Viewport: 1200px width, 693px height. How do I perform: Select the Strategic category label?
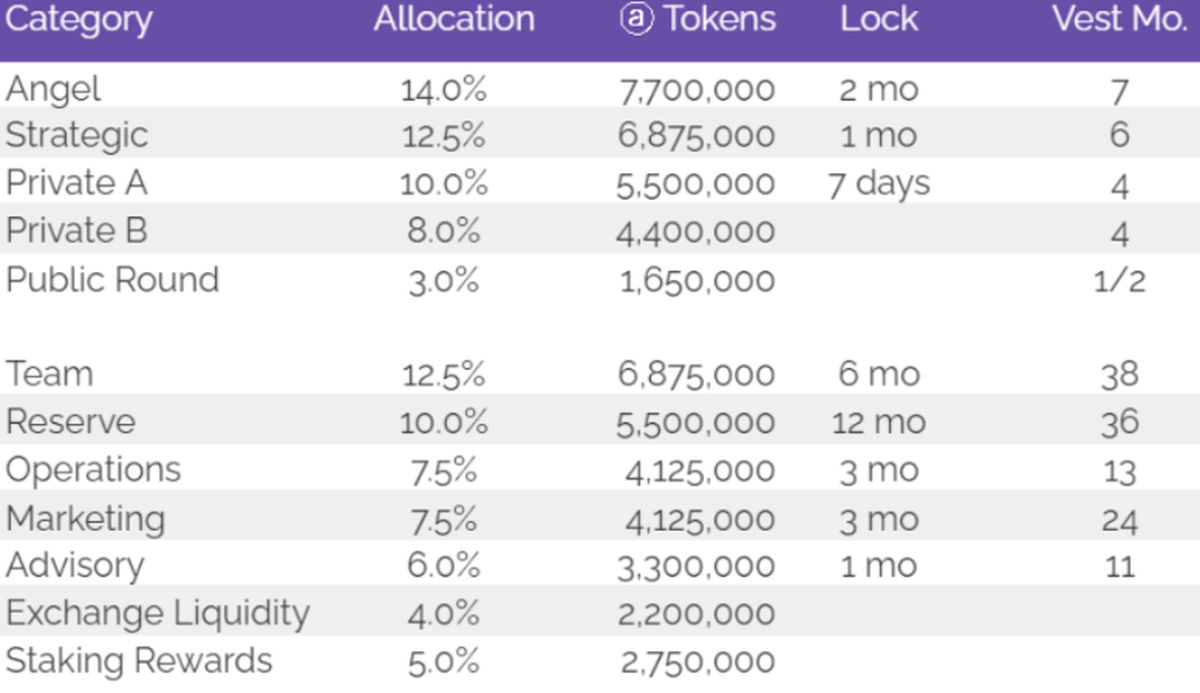[77, 136]
